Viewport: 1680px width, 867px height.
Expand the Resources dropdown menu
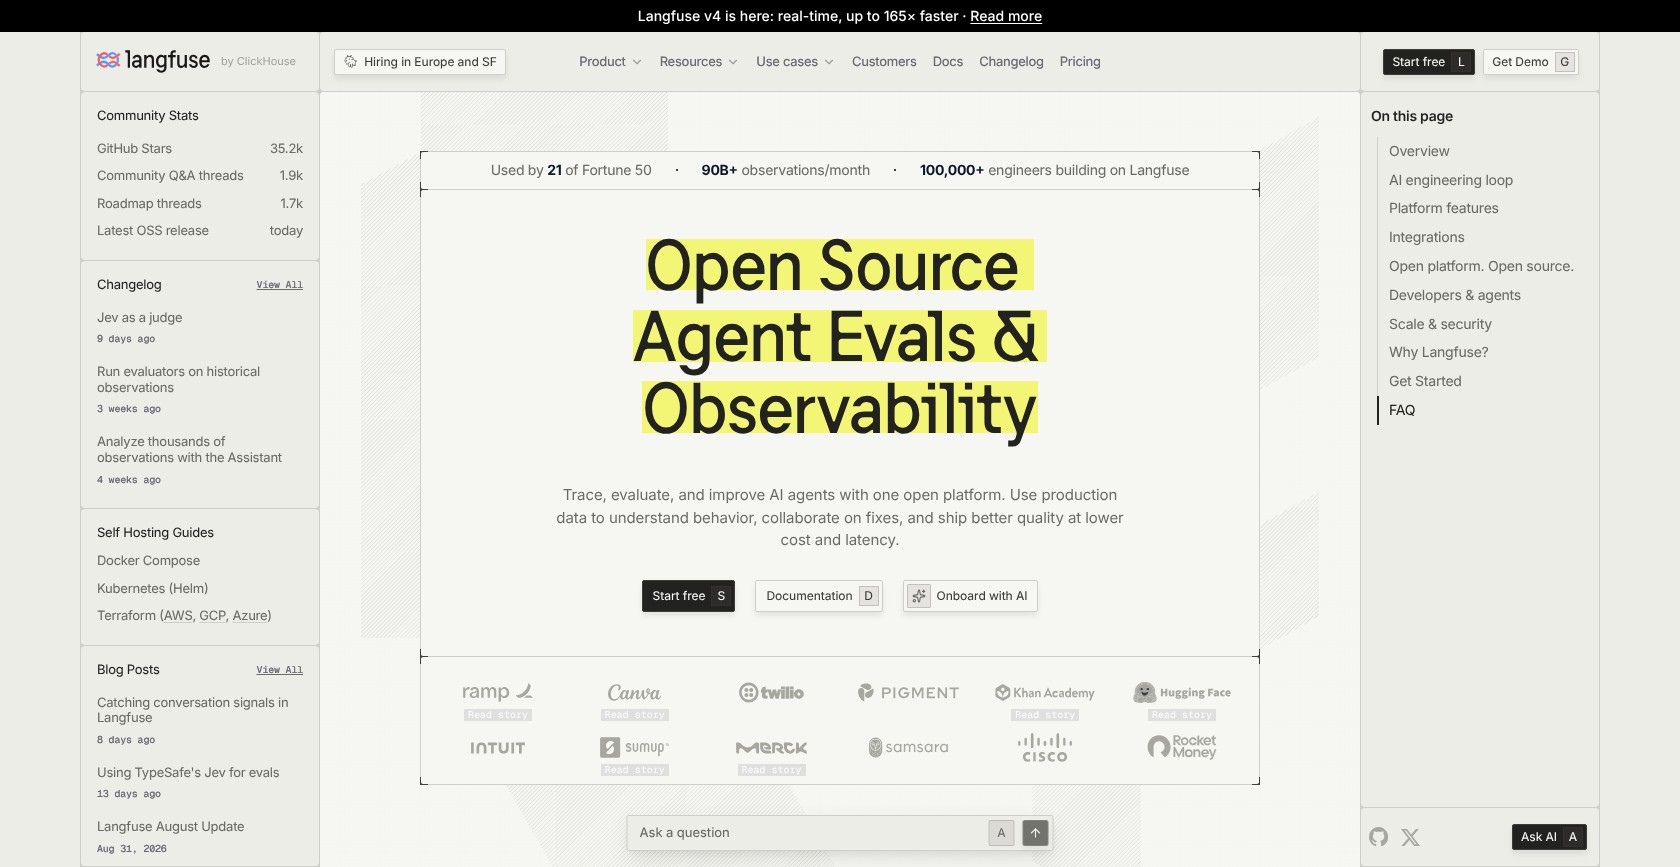point(698,61)
